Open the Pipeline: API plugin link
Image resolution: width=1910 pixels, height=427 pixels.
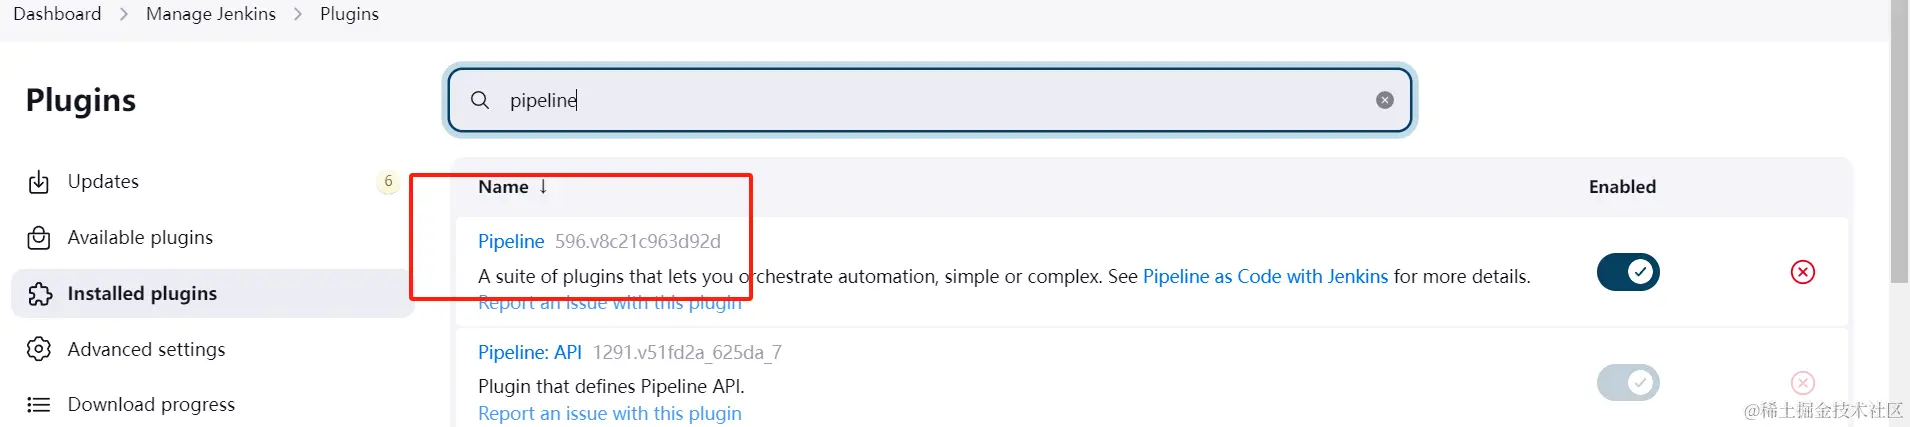(529, 352)
